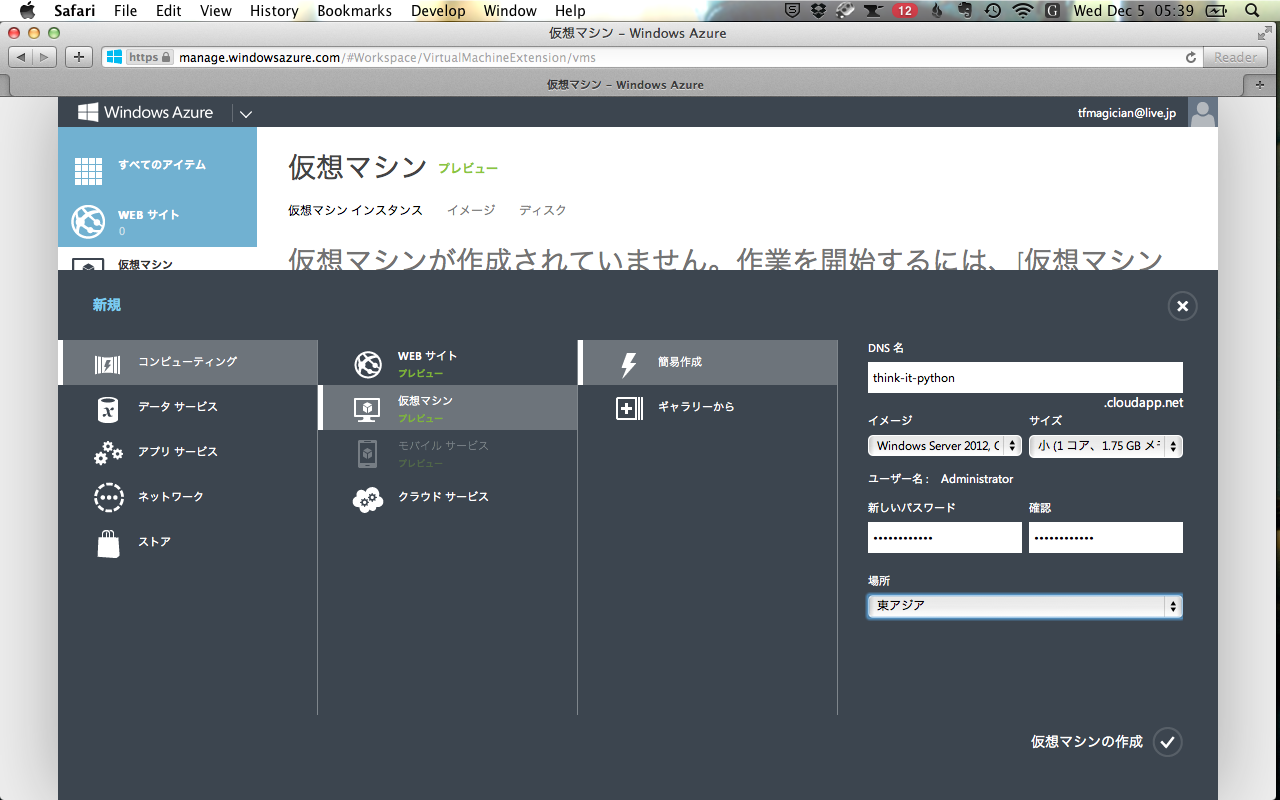
Task: Select コンピューティング category icon
Action: [107, 364]
